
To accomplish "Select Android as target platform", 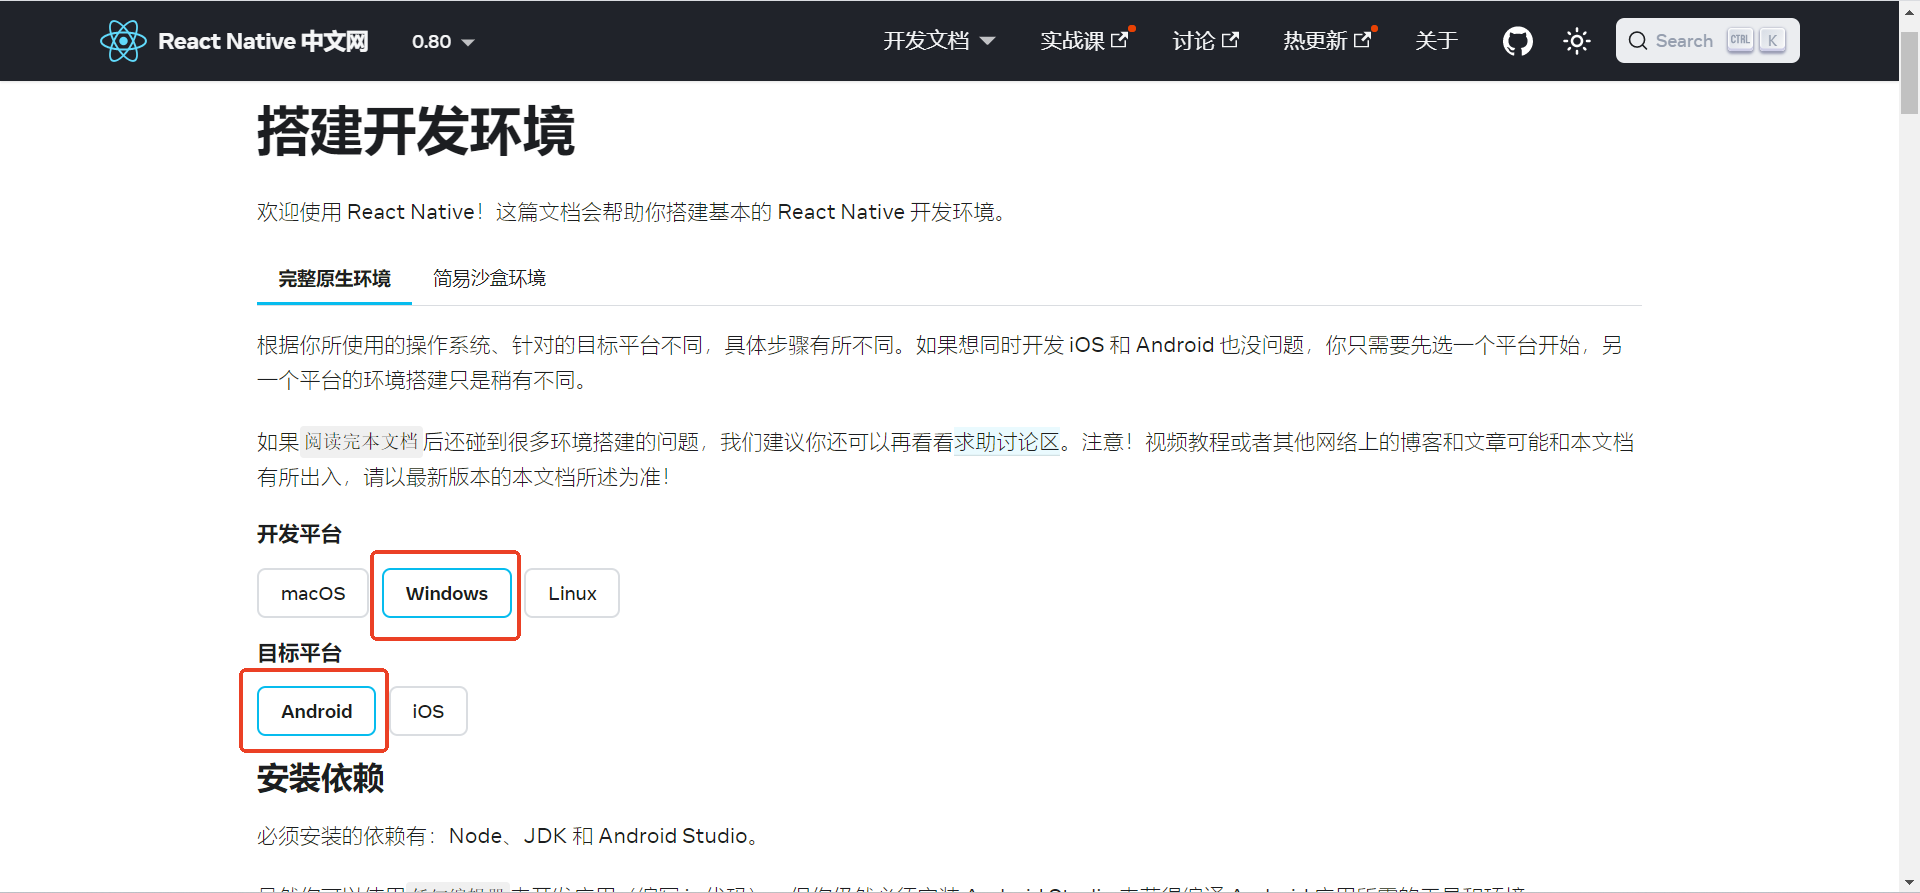I will [316, 711].
